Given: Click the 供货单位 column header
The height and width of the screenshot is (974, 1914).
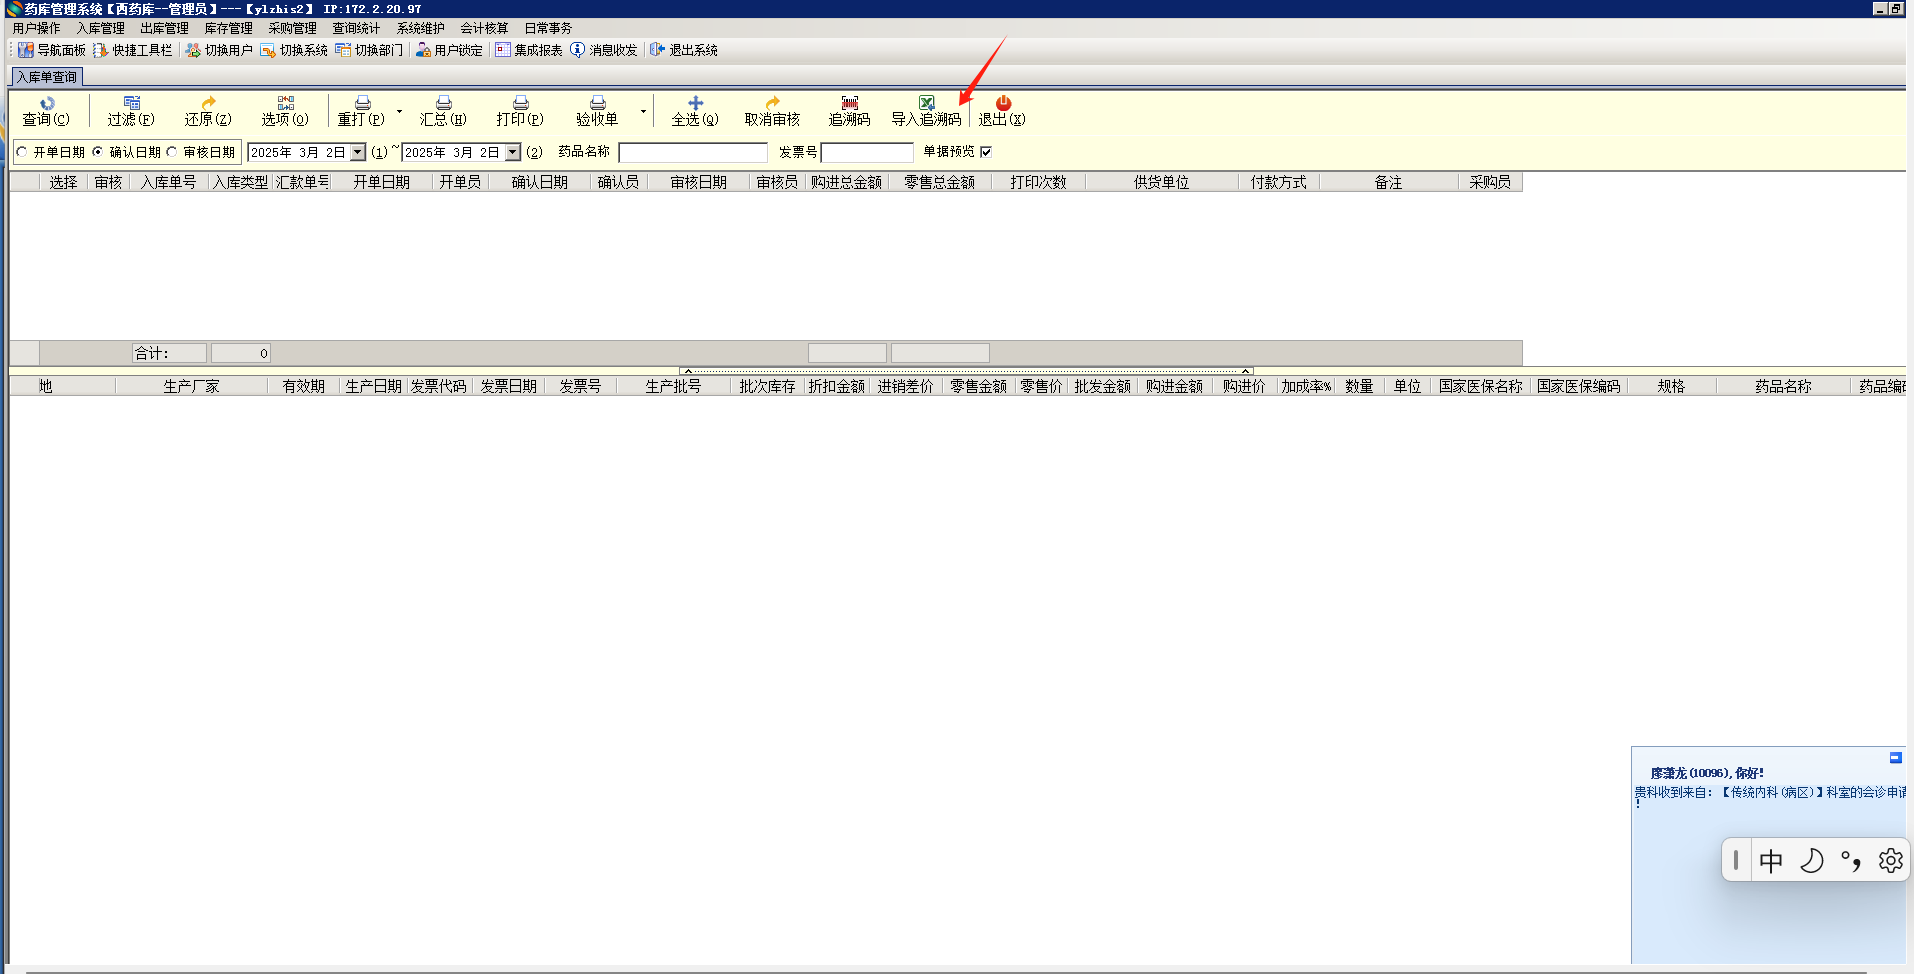Looking at the screenshot, I should pos(1162,182).
